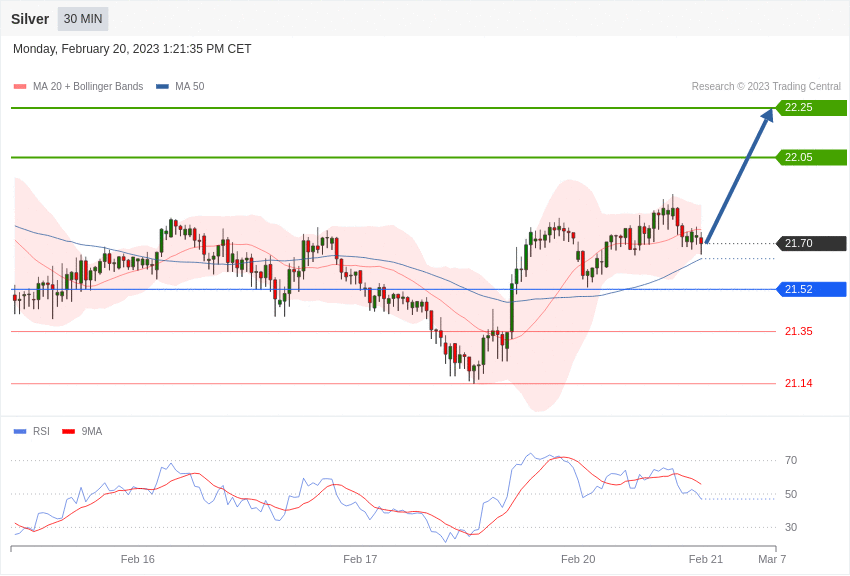The image size is (850, 576).
Task: Click the date and time stamp text
Action: coord(132,49)
